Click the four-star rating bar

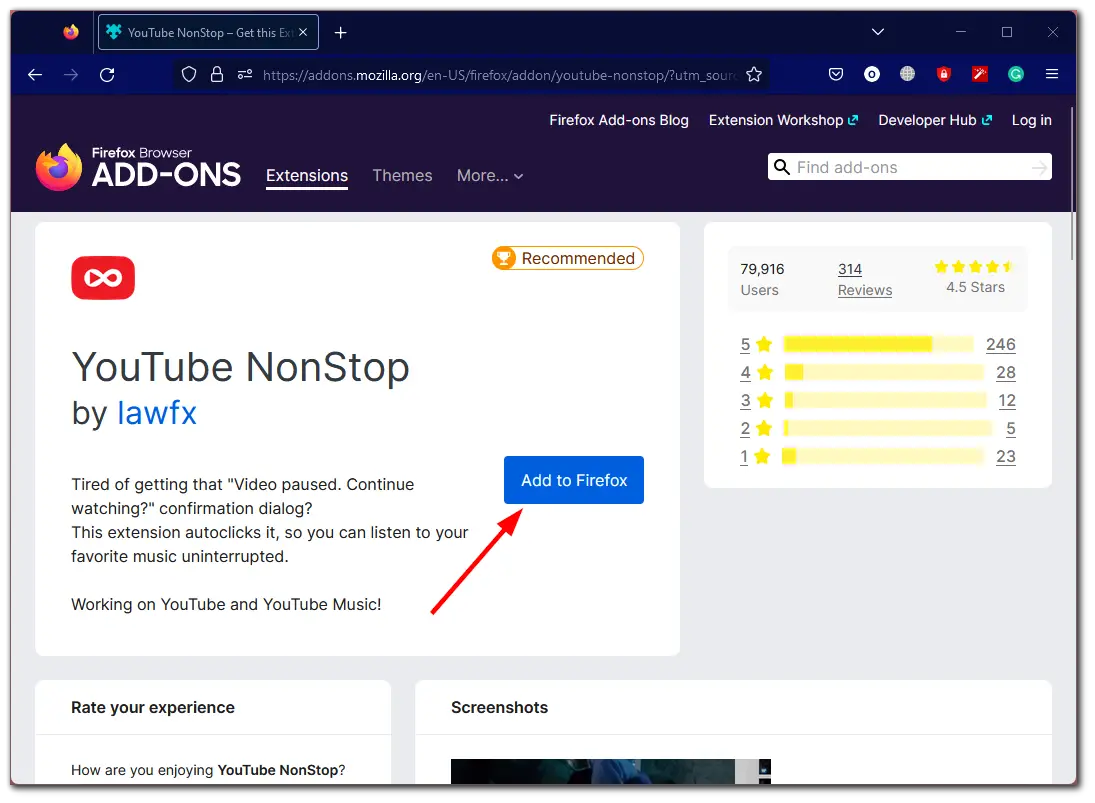(x=883, y=372)
